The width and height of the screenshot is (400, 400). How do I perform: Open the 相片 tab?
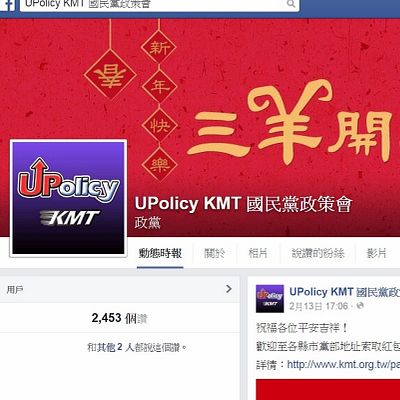[258, 254]
